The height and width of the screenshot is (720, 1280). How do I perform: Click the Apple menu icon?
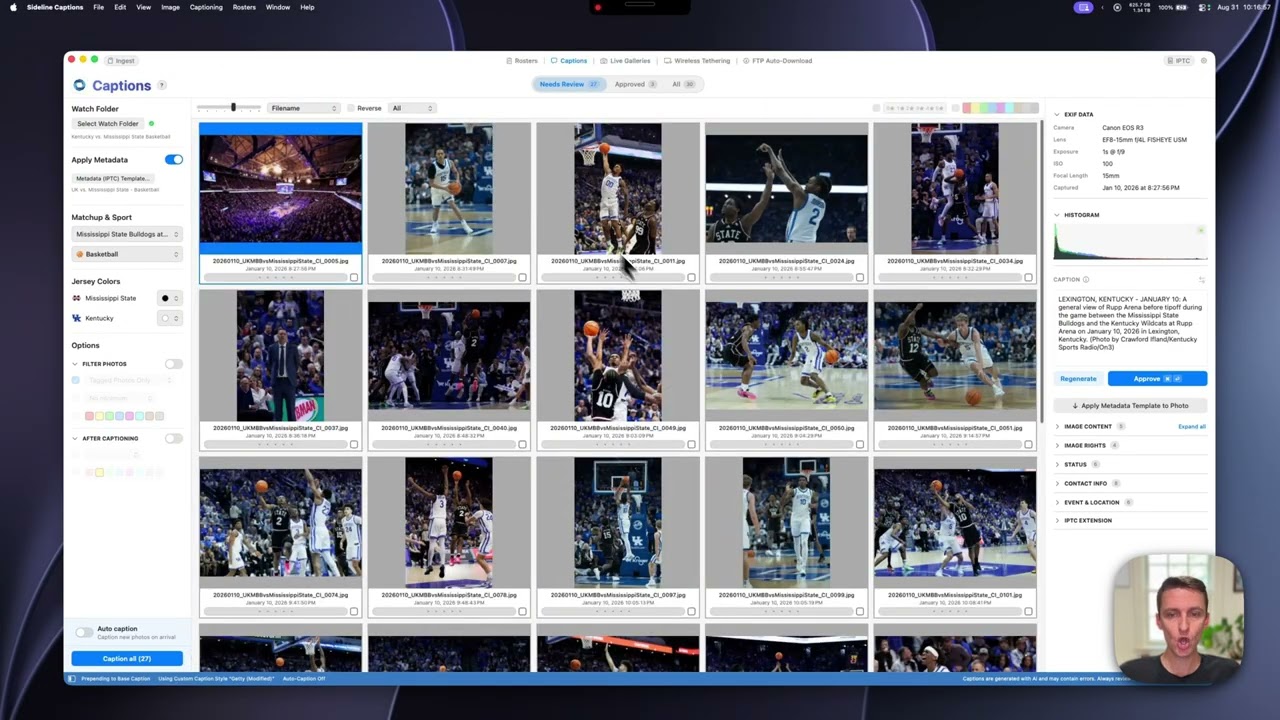pyautogui.click(x=13, y=7)
